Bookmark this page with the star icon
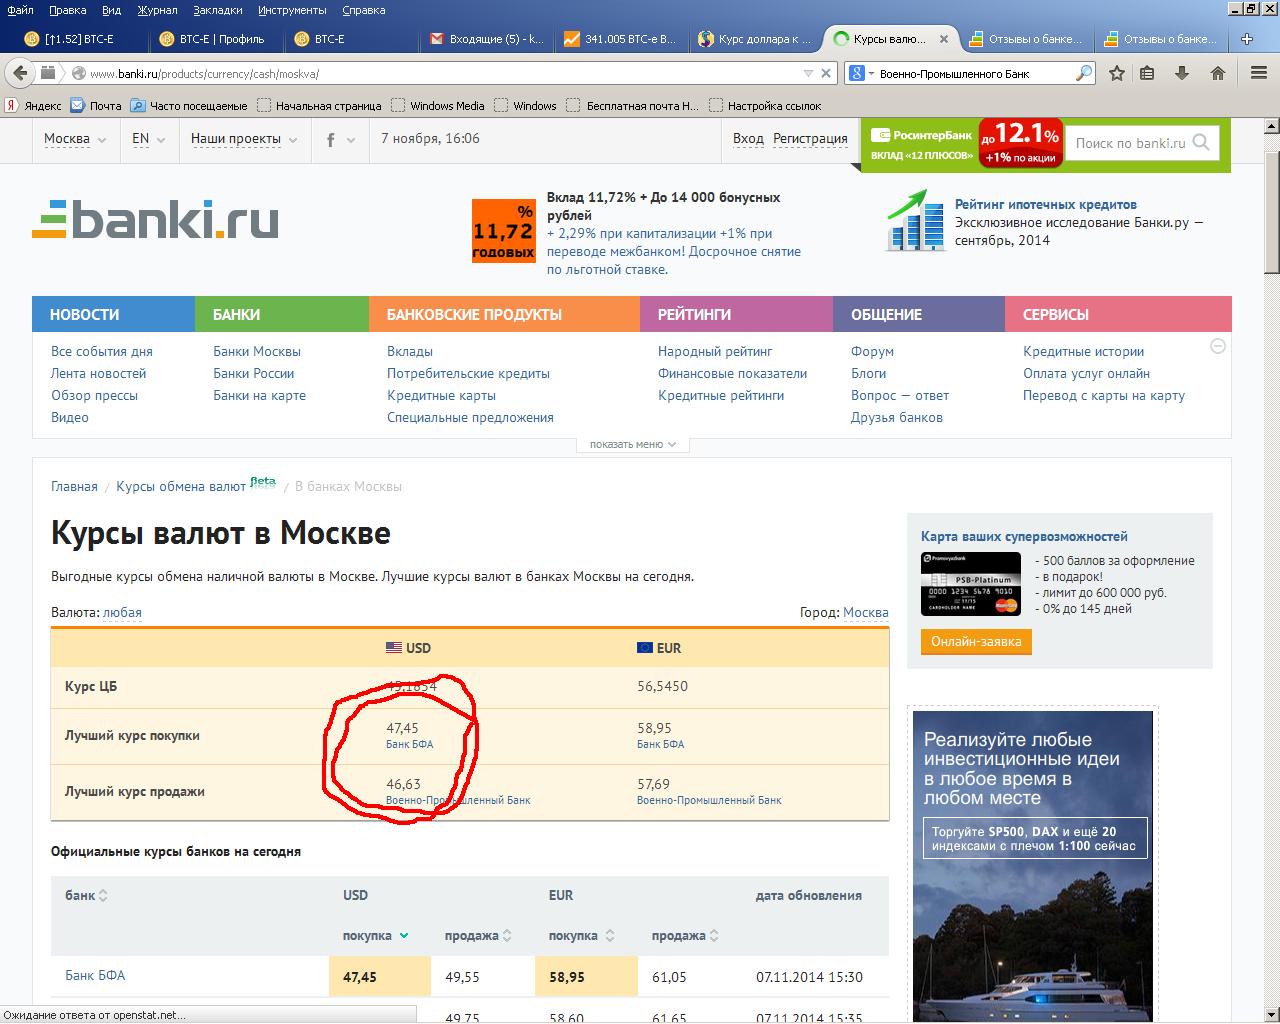The height and width of the screenshot is (1024, 1280). coord(1117,73)
